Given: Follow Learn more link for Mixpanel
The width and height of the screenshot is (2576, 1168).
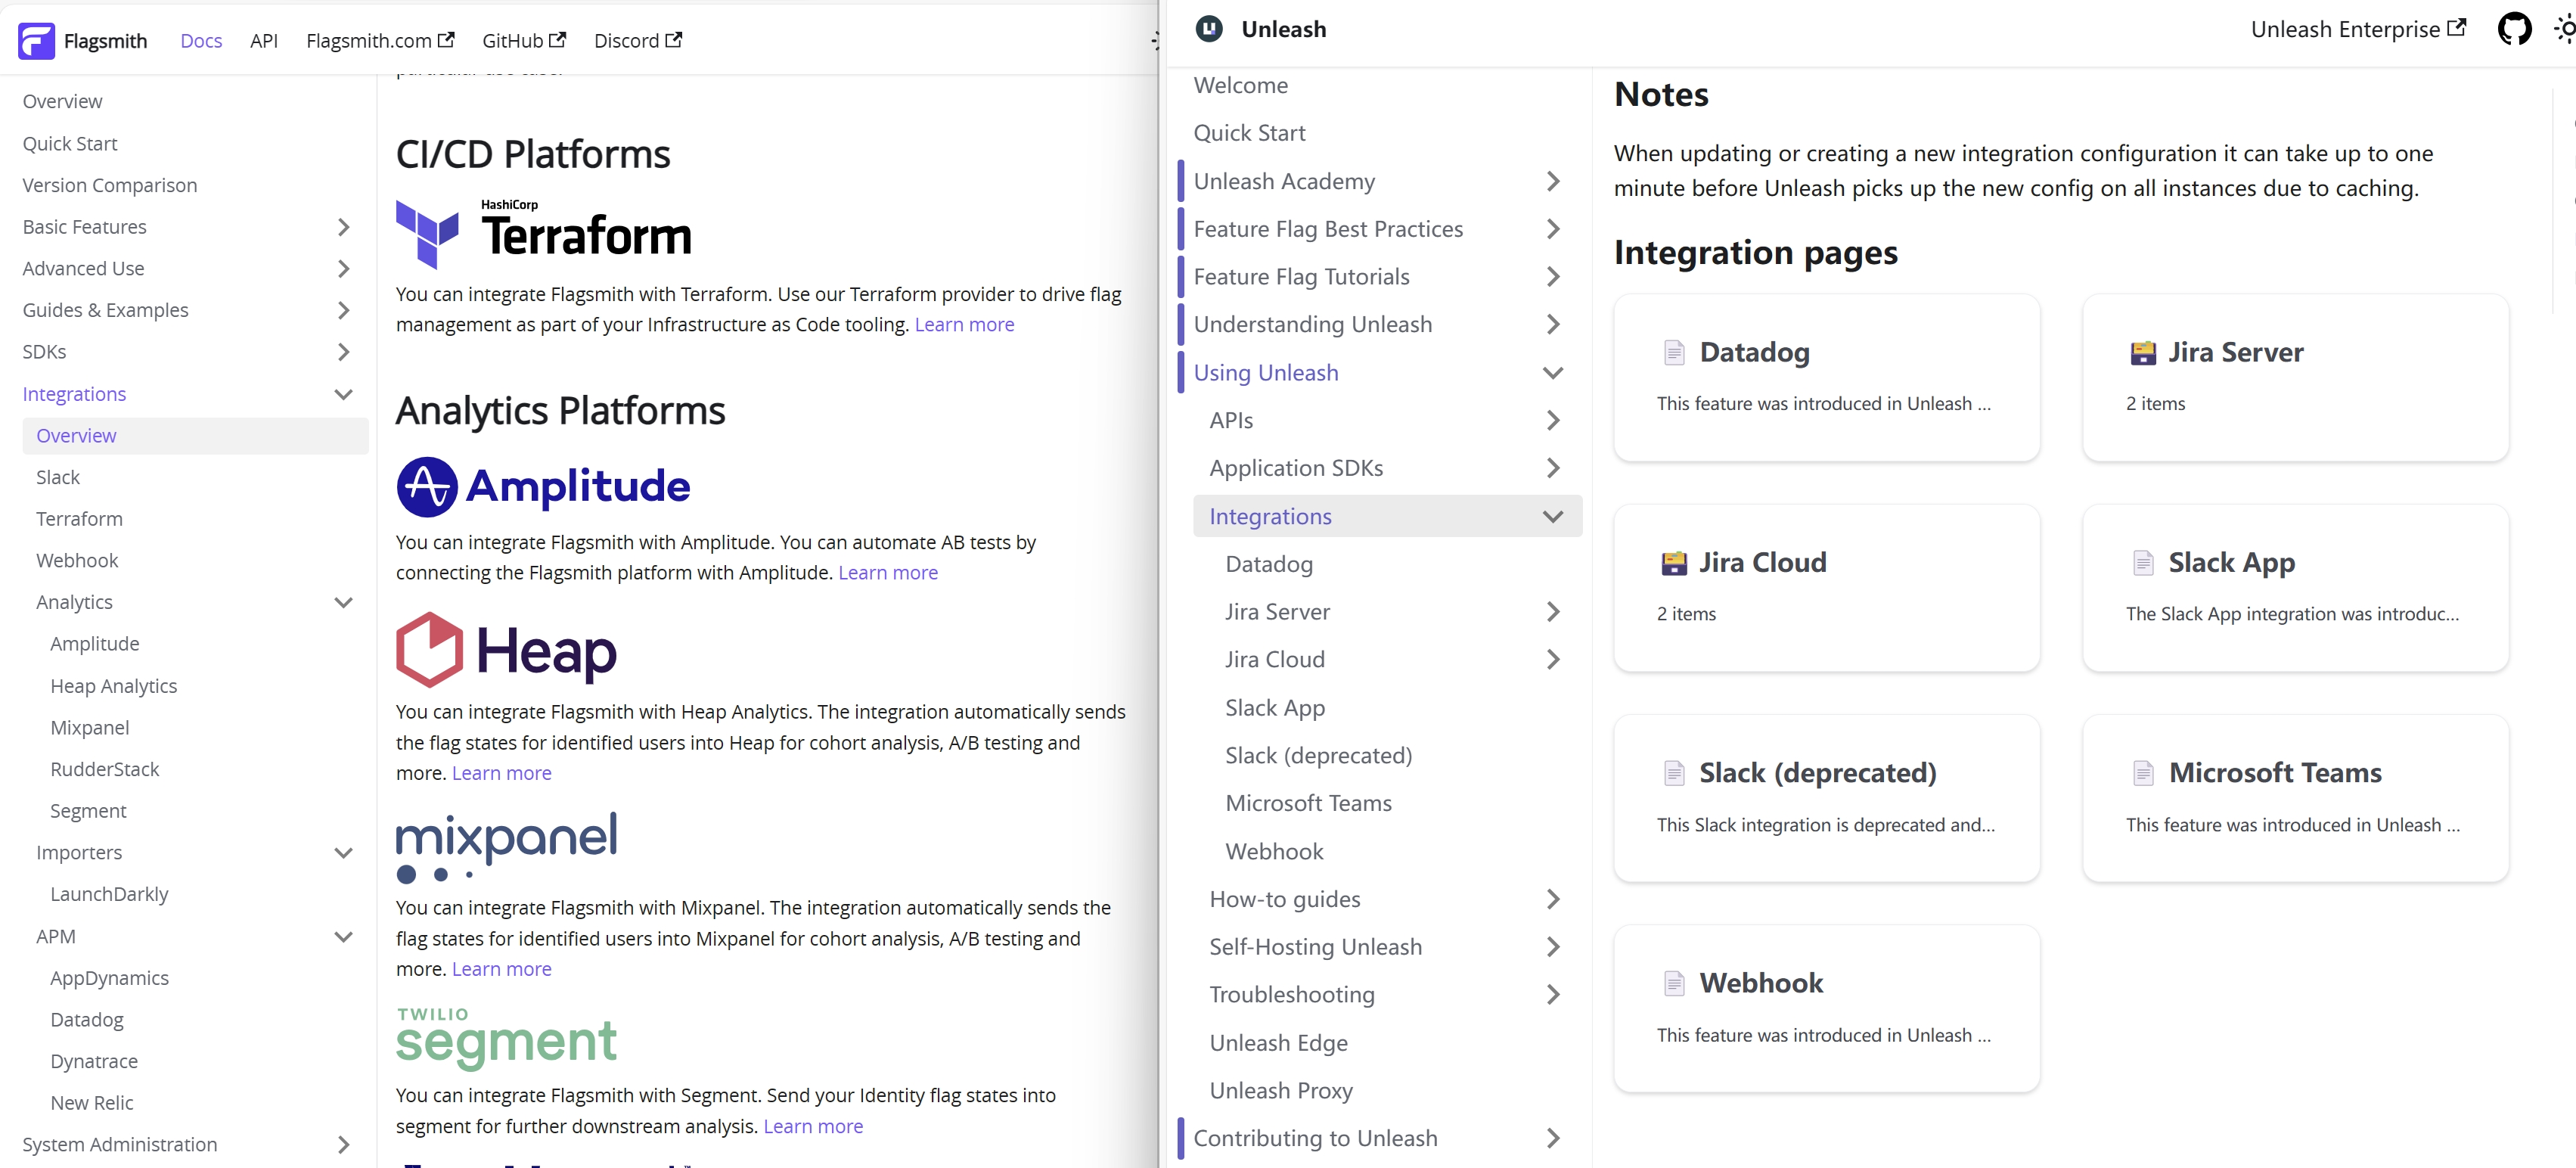Looking at the screenshot, I should [502, 969].
